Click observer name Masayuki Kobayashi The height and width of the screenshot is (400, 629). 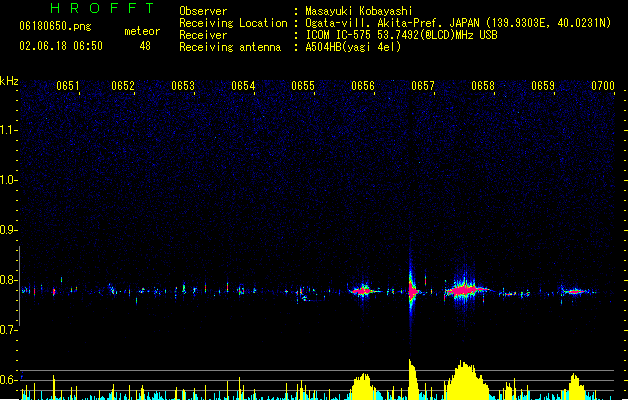(x=359, y=11)
